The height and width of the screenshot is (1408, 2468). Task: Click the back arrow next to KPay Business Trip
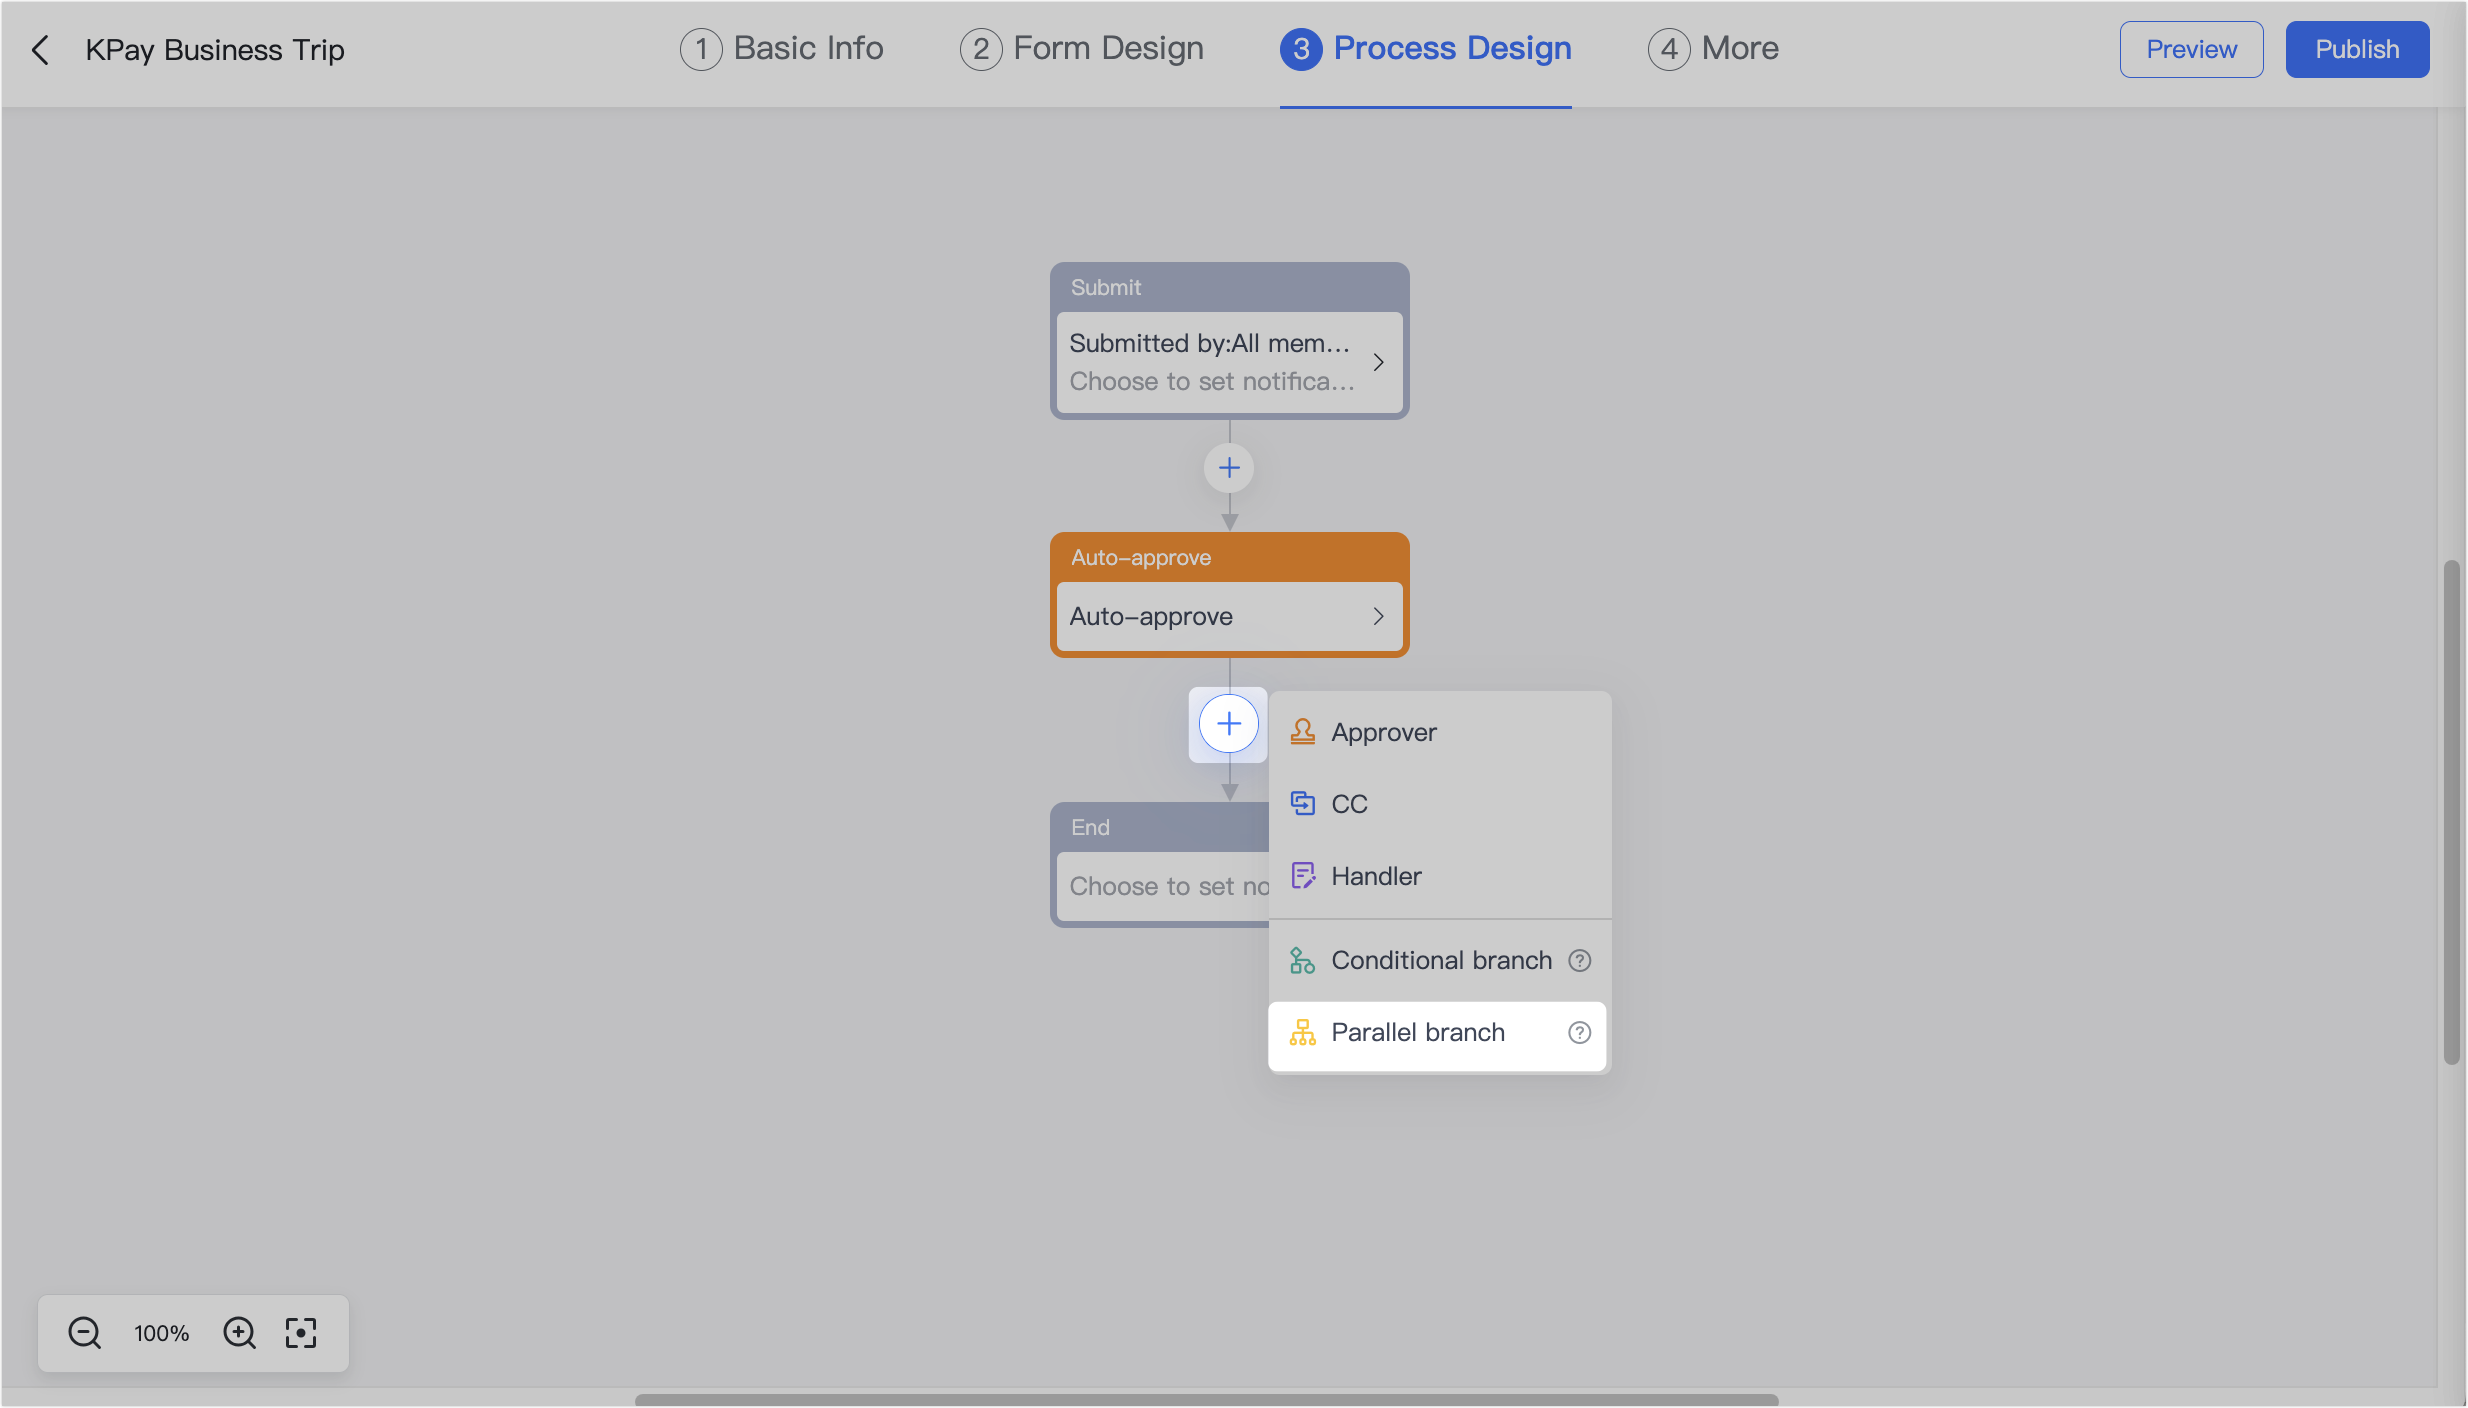(x=40, y=49)
